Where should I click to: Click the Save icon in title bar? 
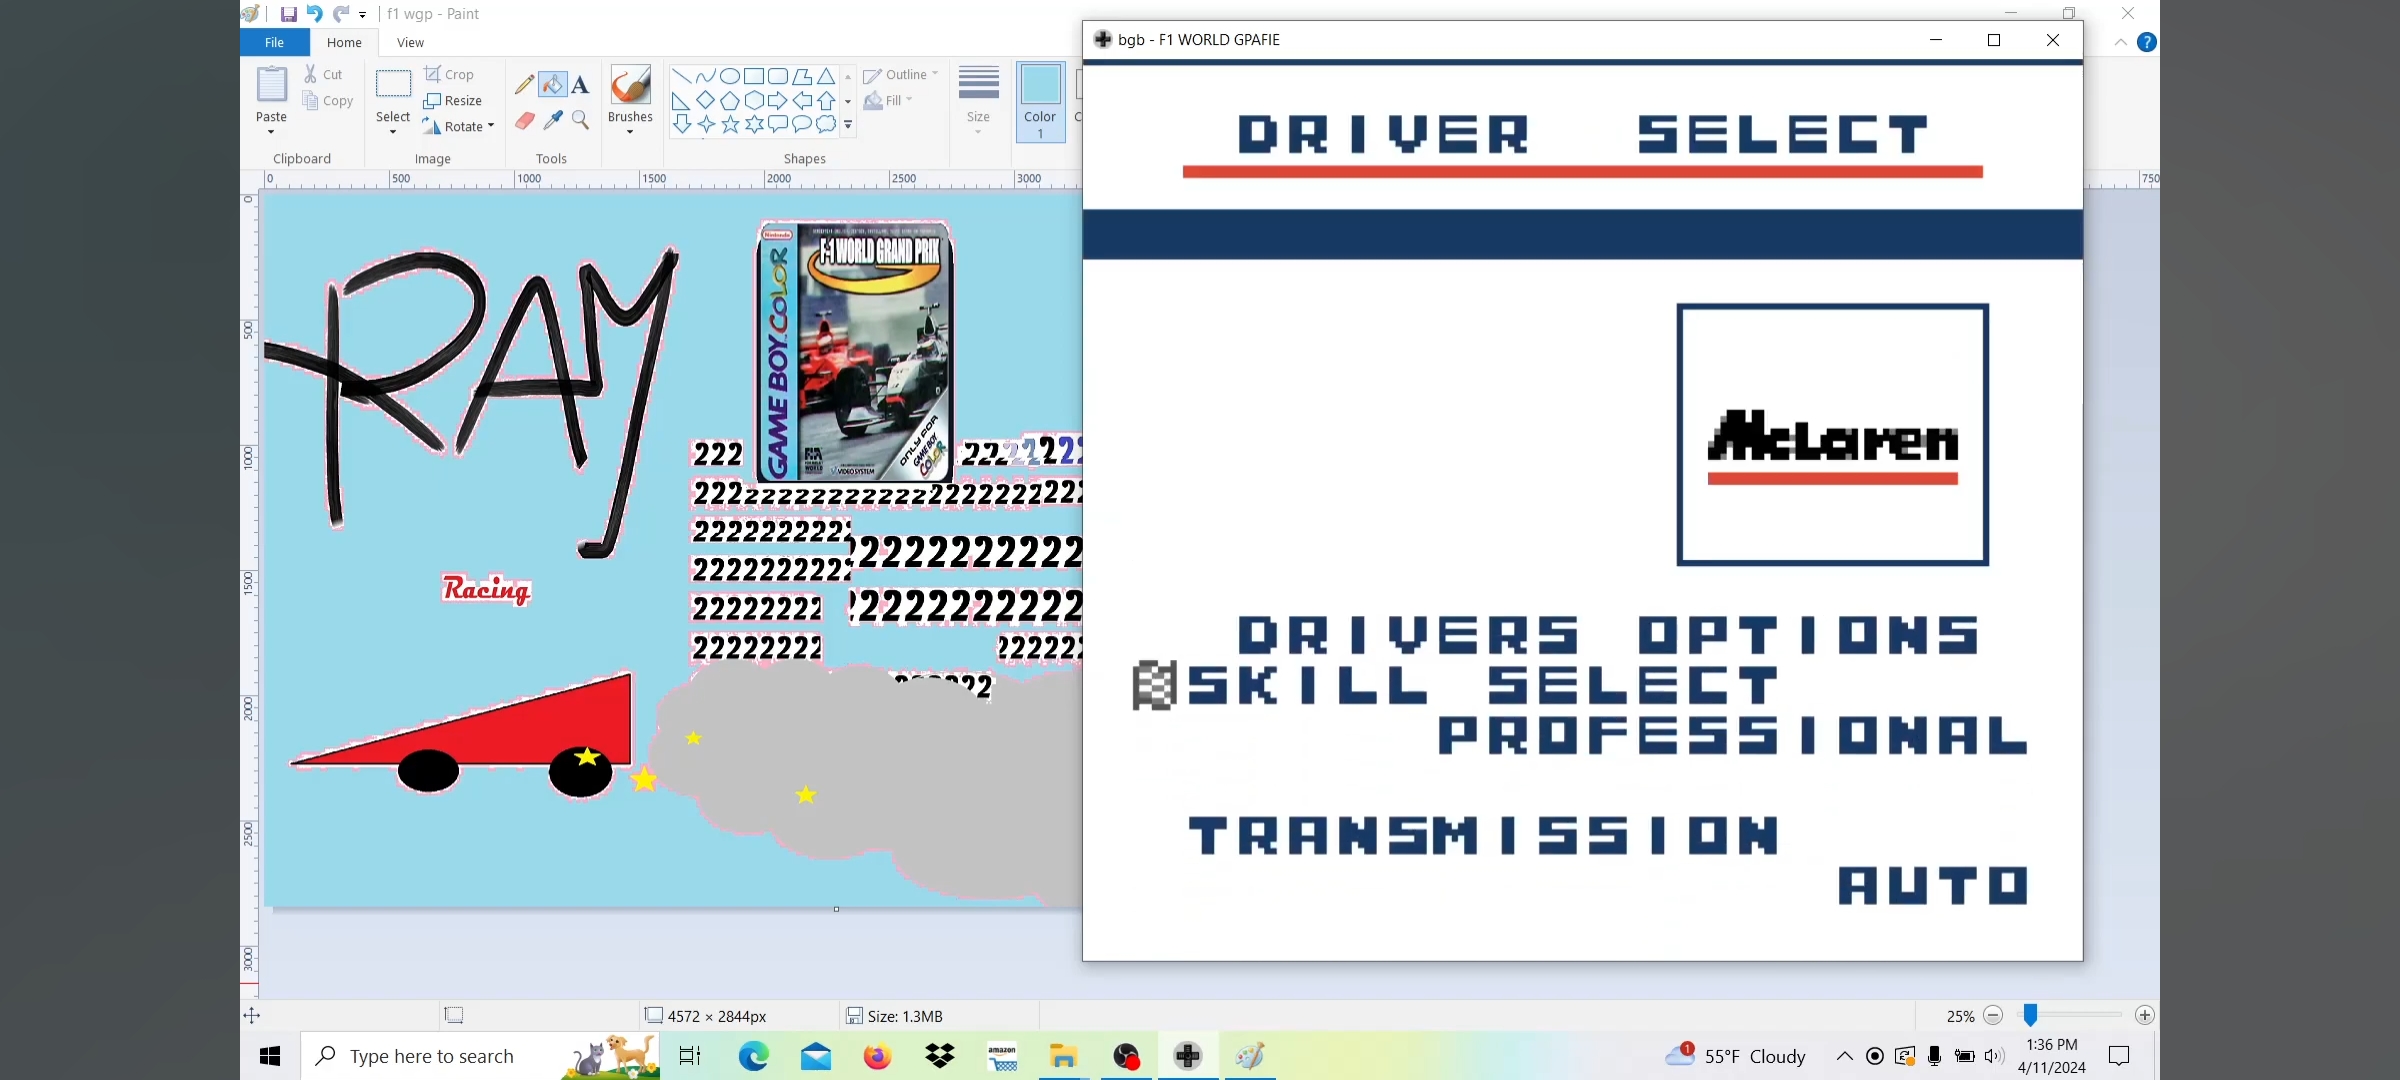[x=288, y=14]
